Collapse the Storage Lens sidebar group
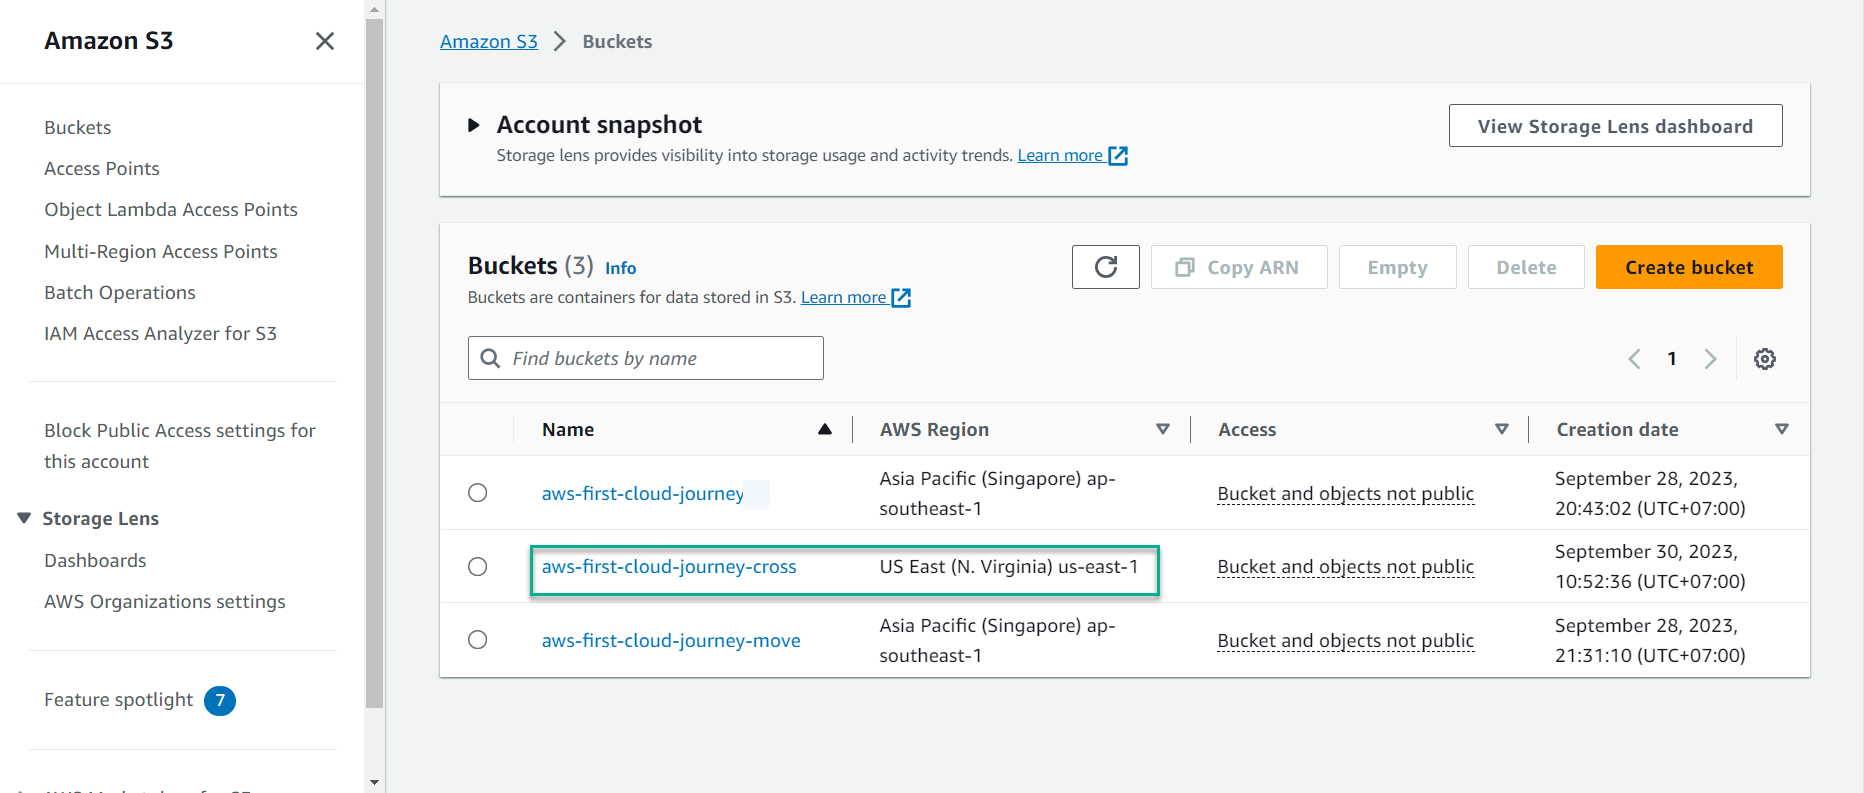The height and width of the screenshot is (793, 1864). pyautogui.click(x=24, y=518)
